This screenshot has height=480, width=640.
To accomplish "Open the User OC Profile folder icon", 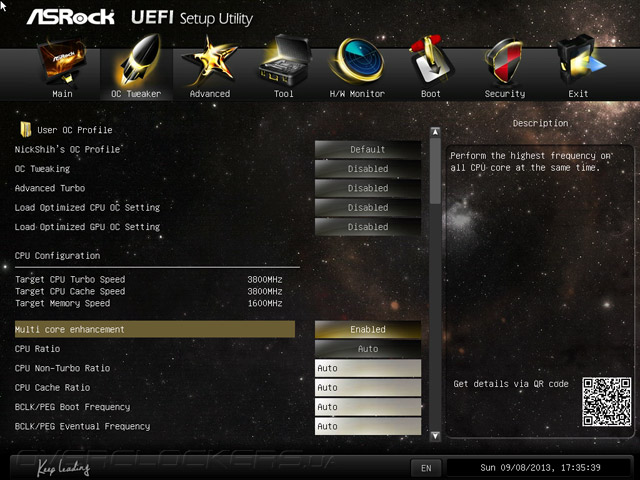I will (26, 129).
